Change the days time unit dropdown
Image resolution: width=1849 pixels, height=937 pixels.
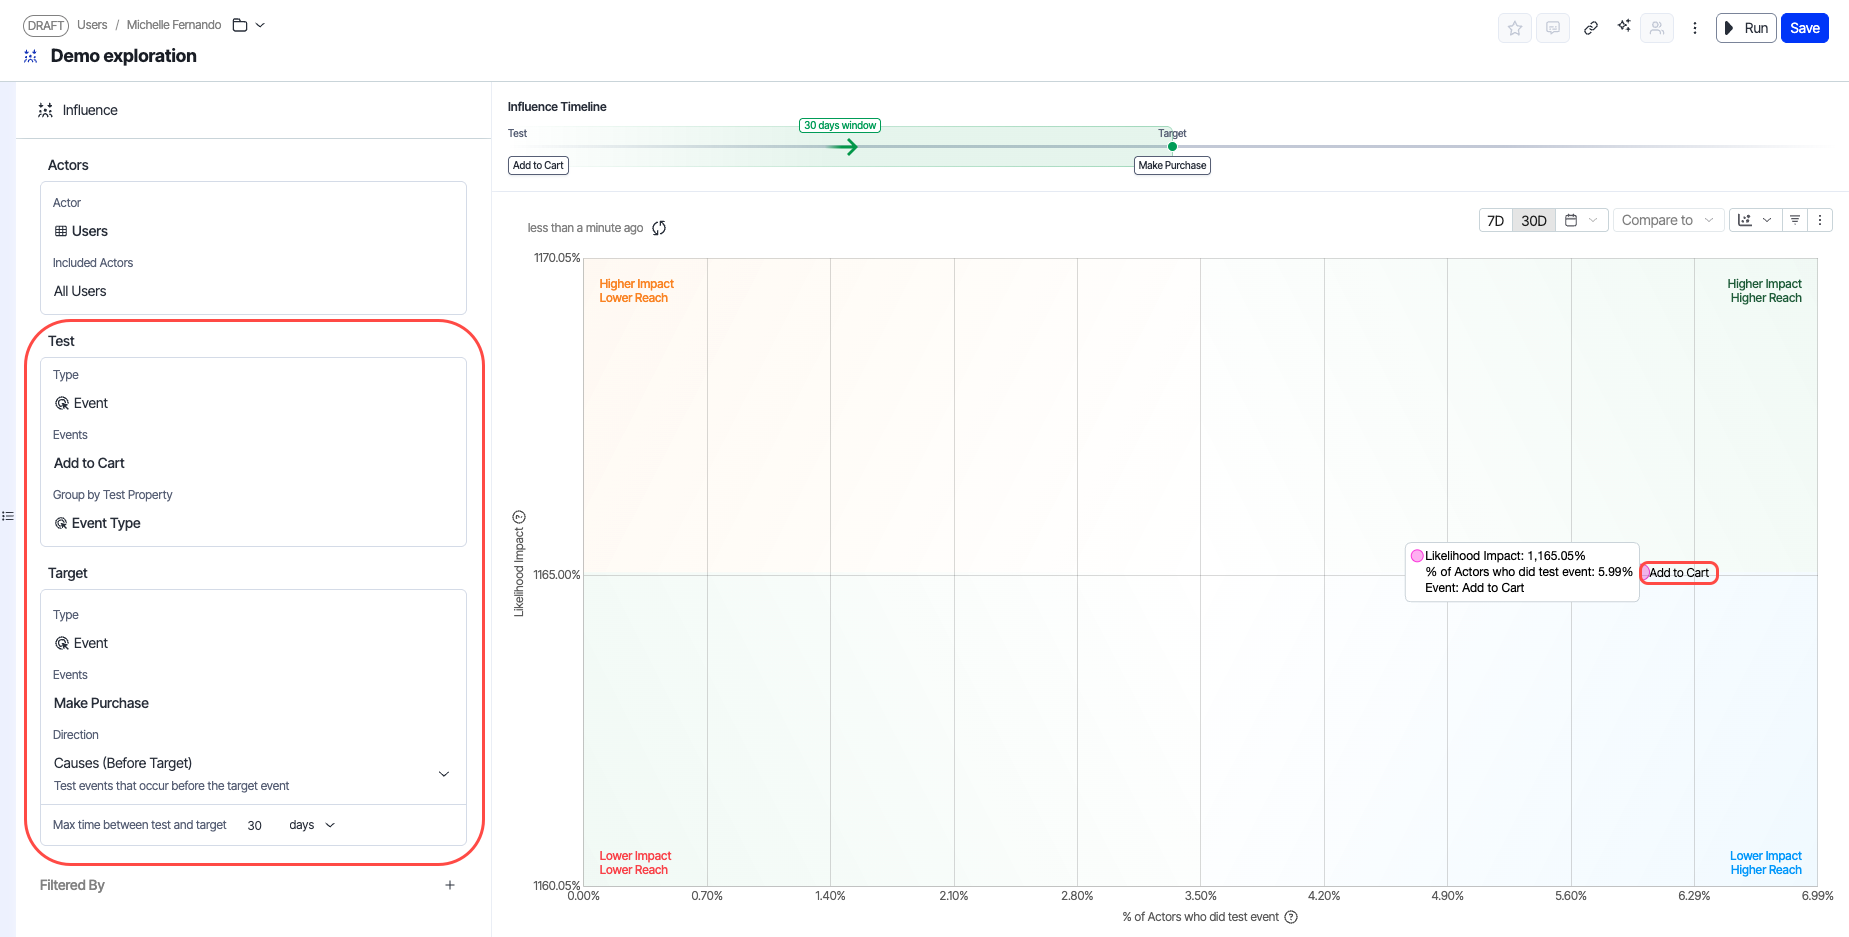tap(312, 825)
